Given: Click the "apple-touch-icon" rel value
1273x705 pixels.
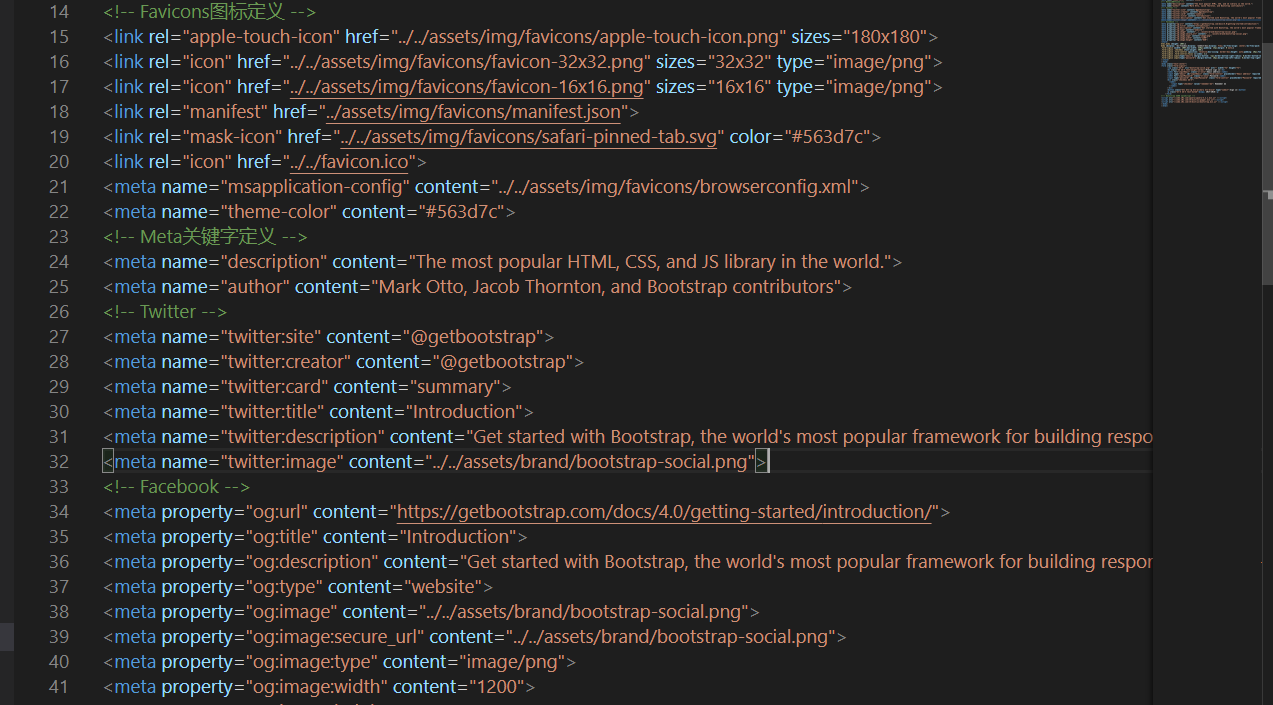Looking at the screenshot, I should (x=260, y=37).
